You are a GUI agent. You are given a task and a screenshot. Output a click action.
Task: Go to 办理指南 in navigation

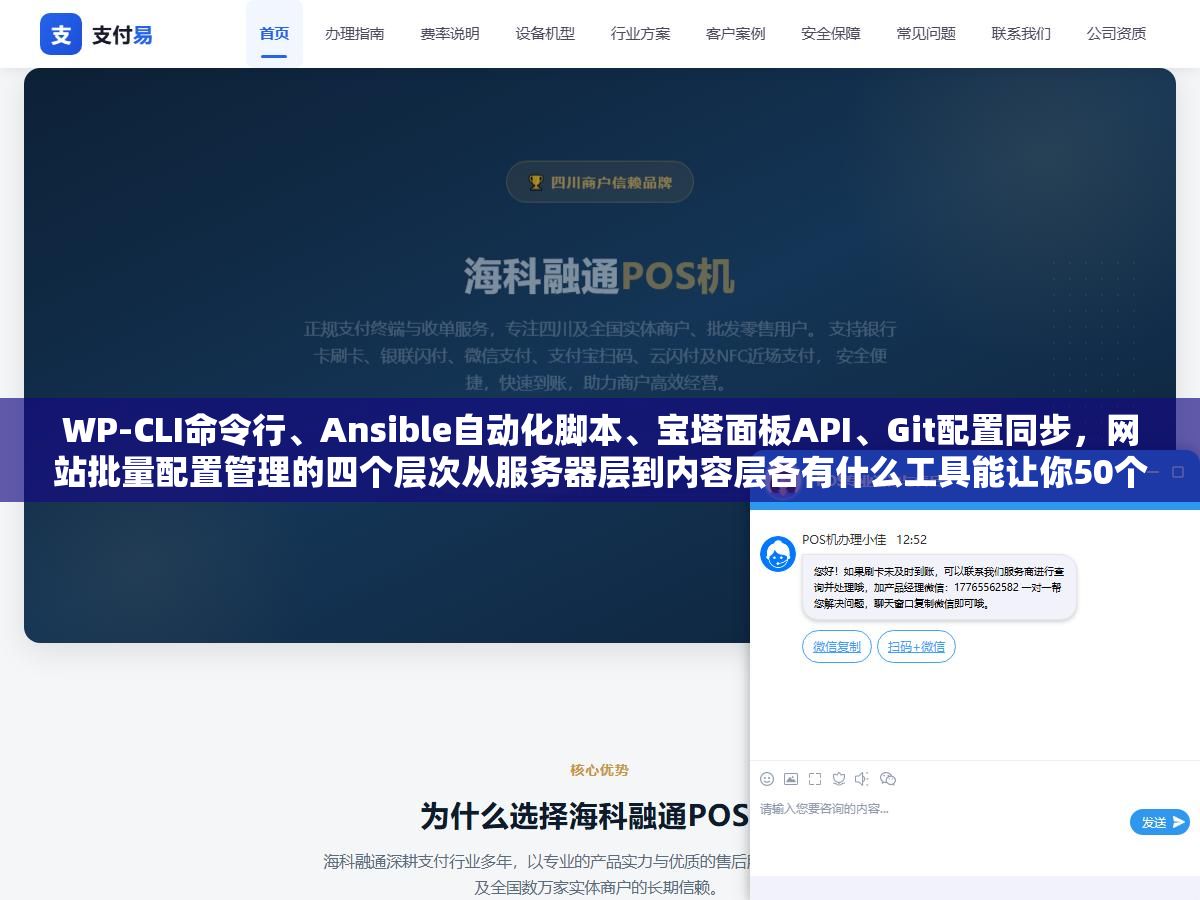(x=354, y=33)
